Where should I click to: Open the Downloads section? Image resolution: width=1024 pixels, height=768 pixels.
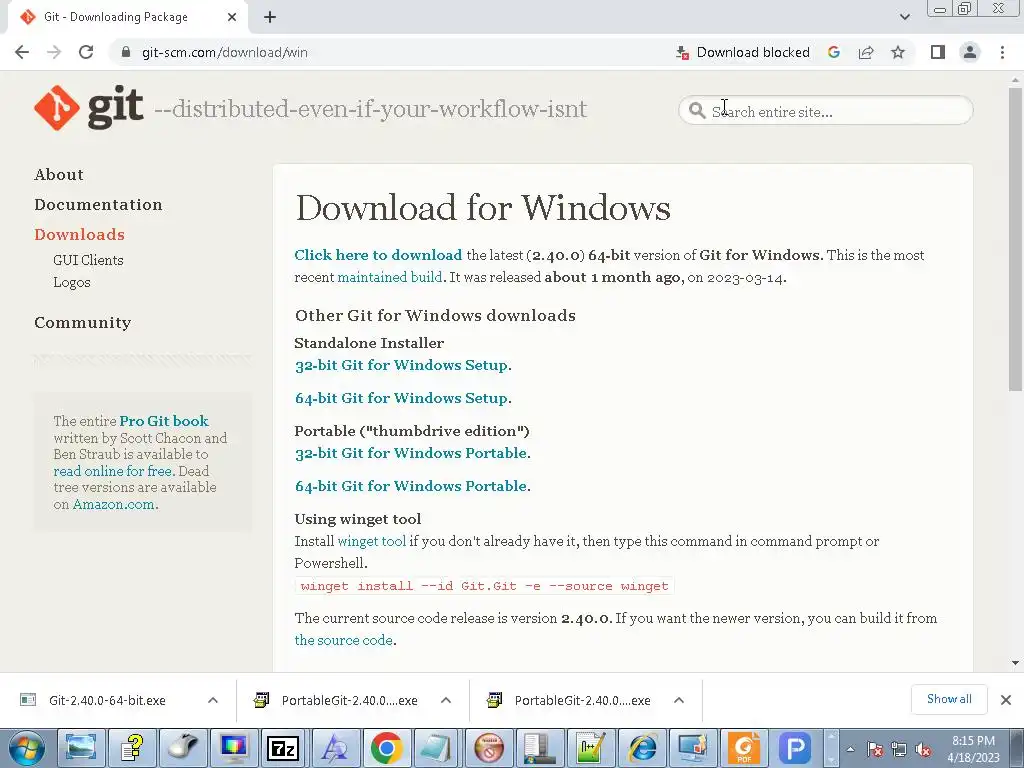pyautogui.click(x=79, y=234)
